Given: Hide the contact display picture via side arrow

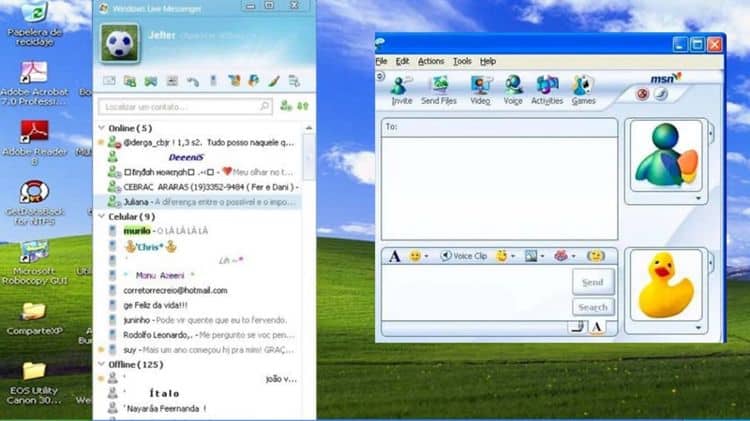Looking at the screenshot, I should (x=711, y=134).
